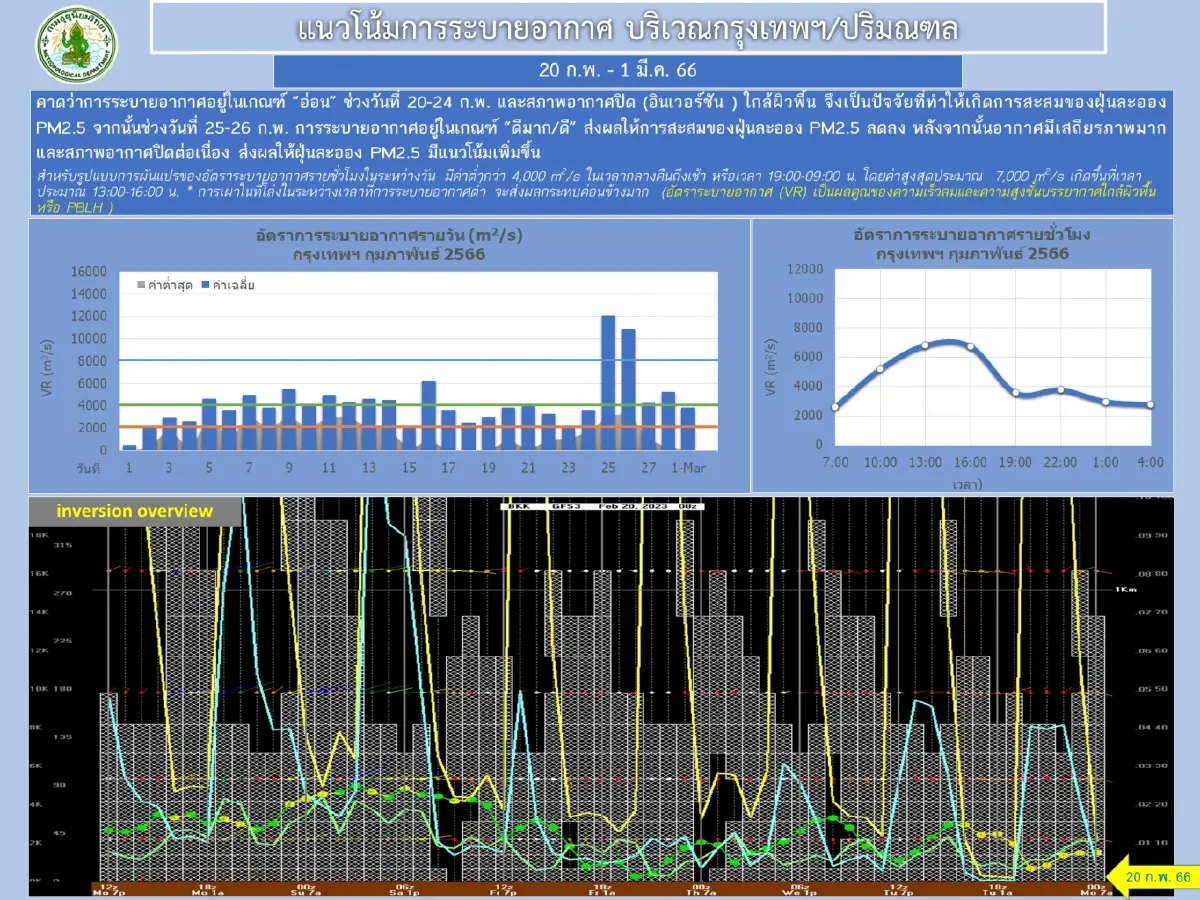This screenshot has height=900, width=1200.
Task: Click the '1:00' time label on hourly chart
Action: tap(1105, 462)
